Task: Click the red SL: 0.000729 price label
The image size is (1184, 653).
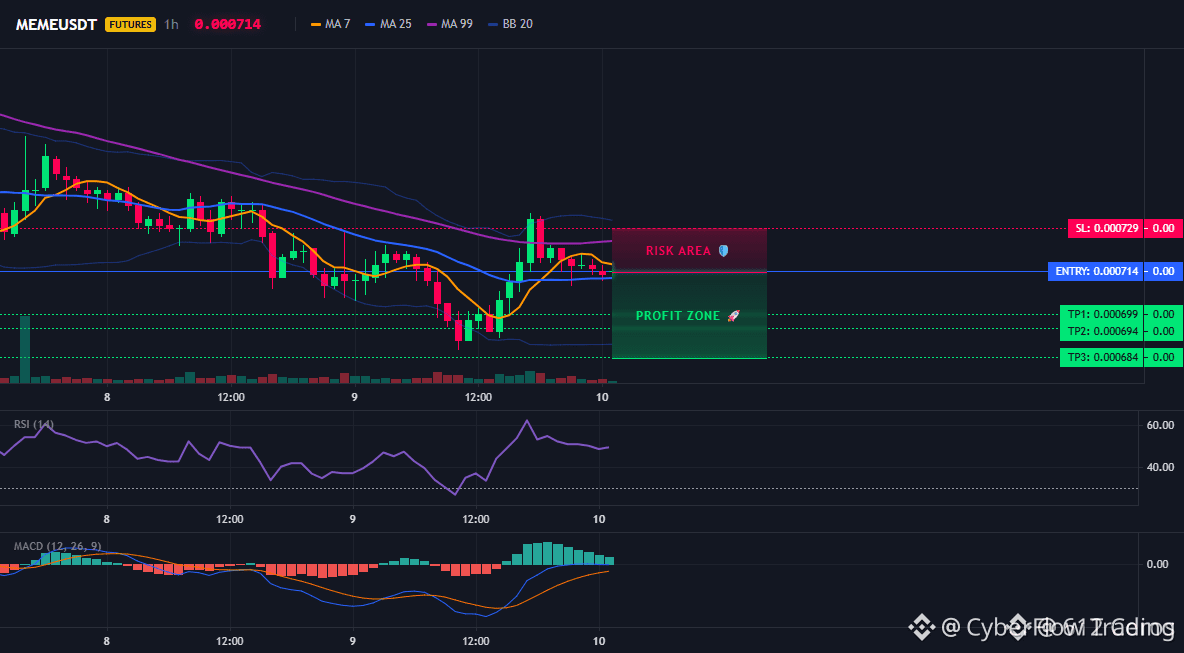Action: coord(1124,228)
